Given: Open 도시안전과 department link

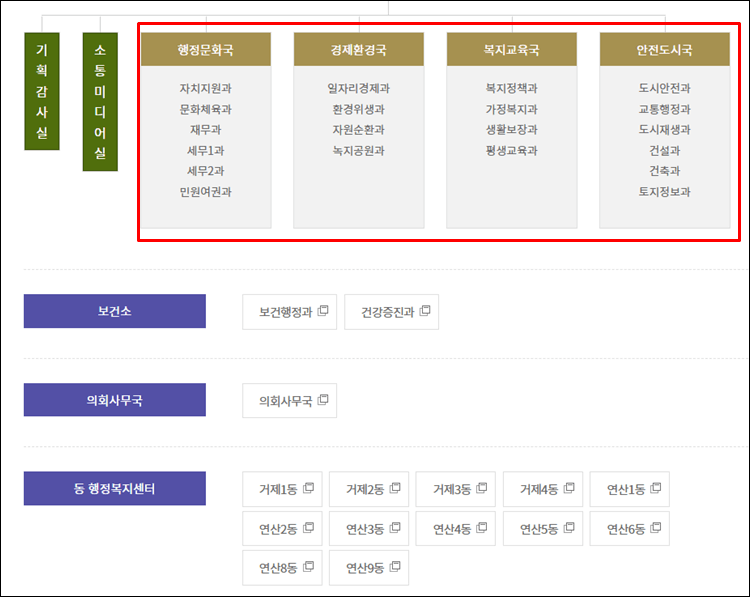Looking at the screenshot, I should click(665, 88).
